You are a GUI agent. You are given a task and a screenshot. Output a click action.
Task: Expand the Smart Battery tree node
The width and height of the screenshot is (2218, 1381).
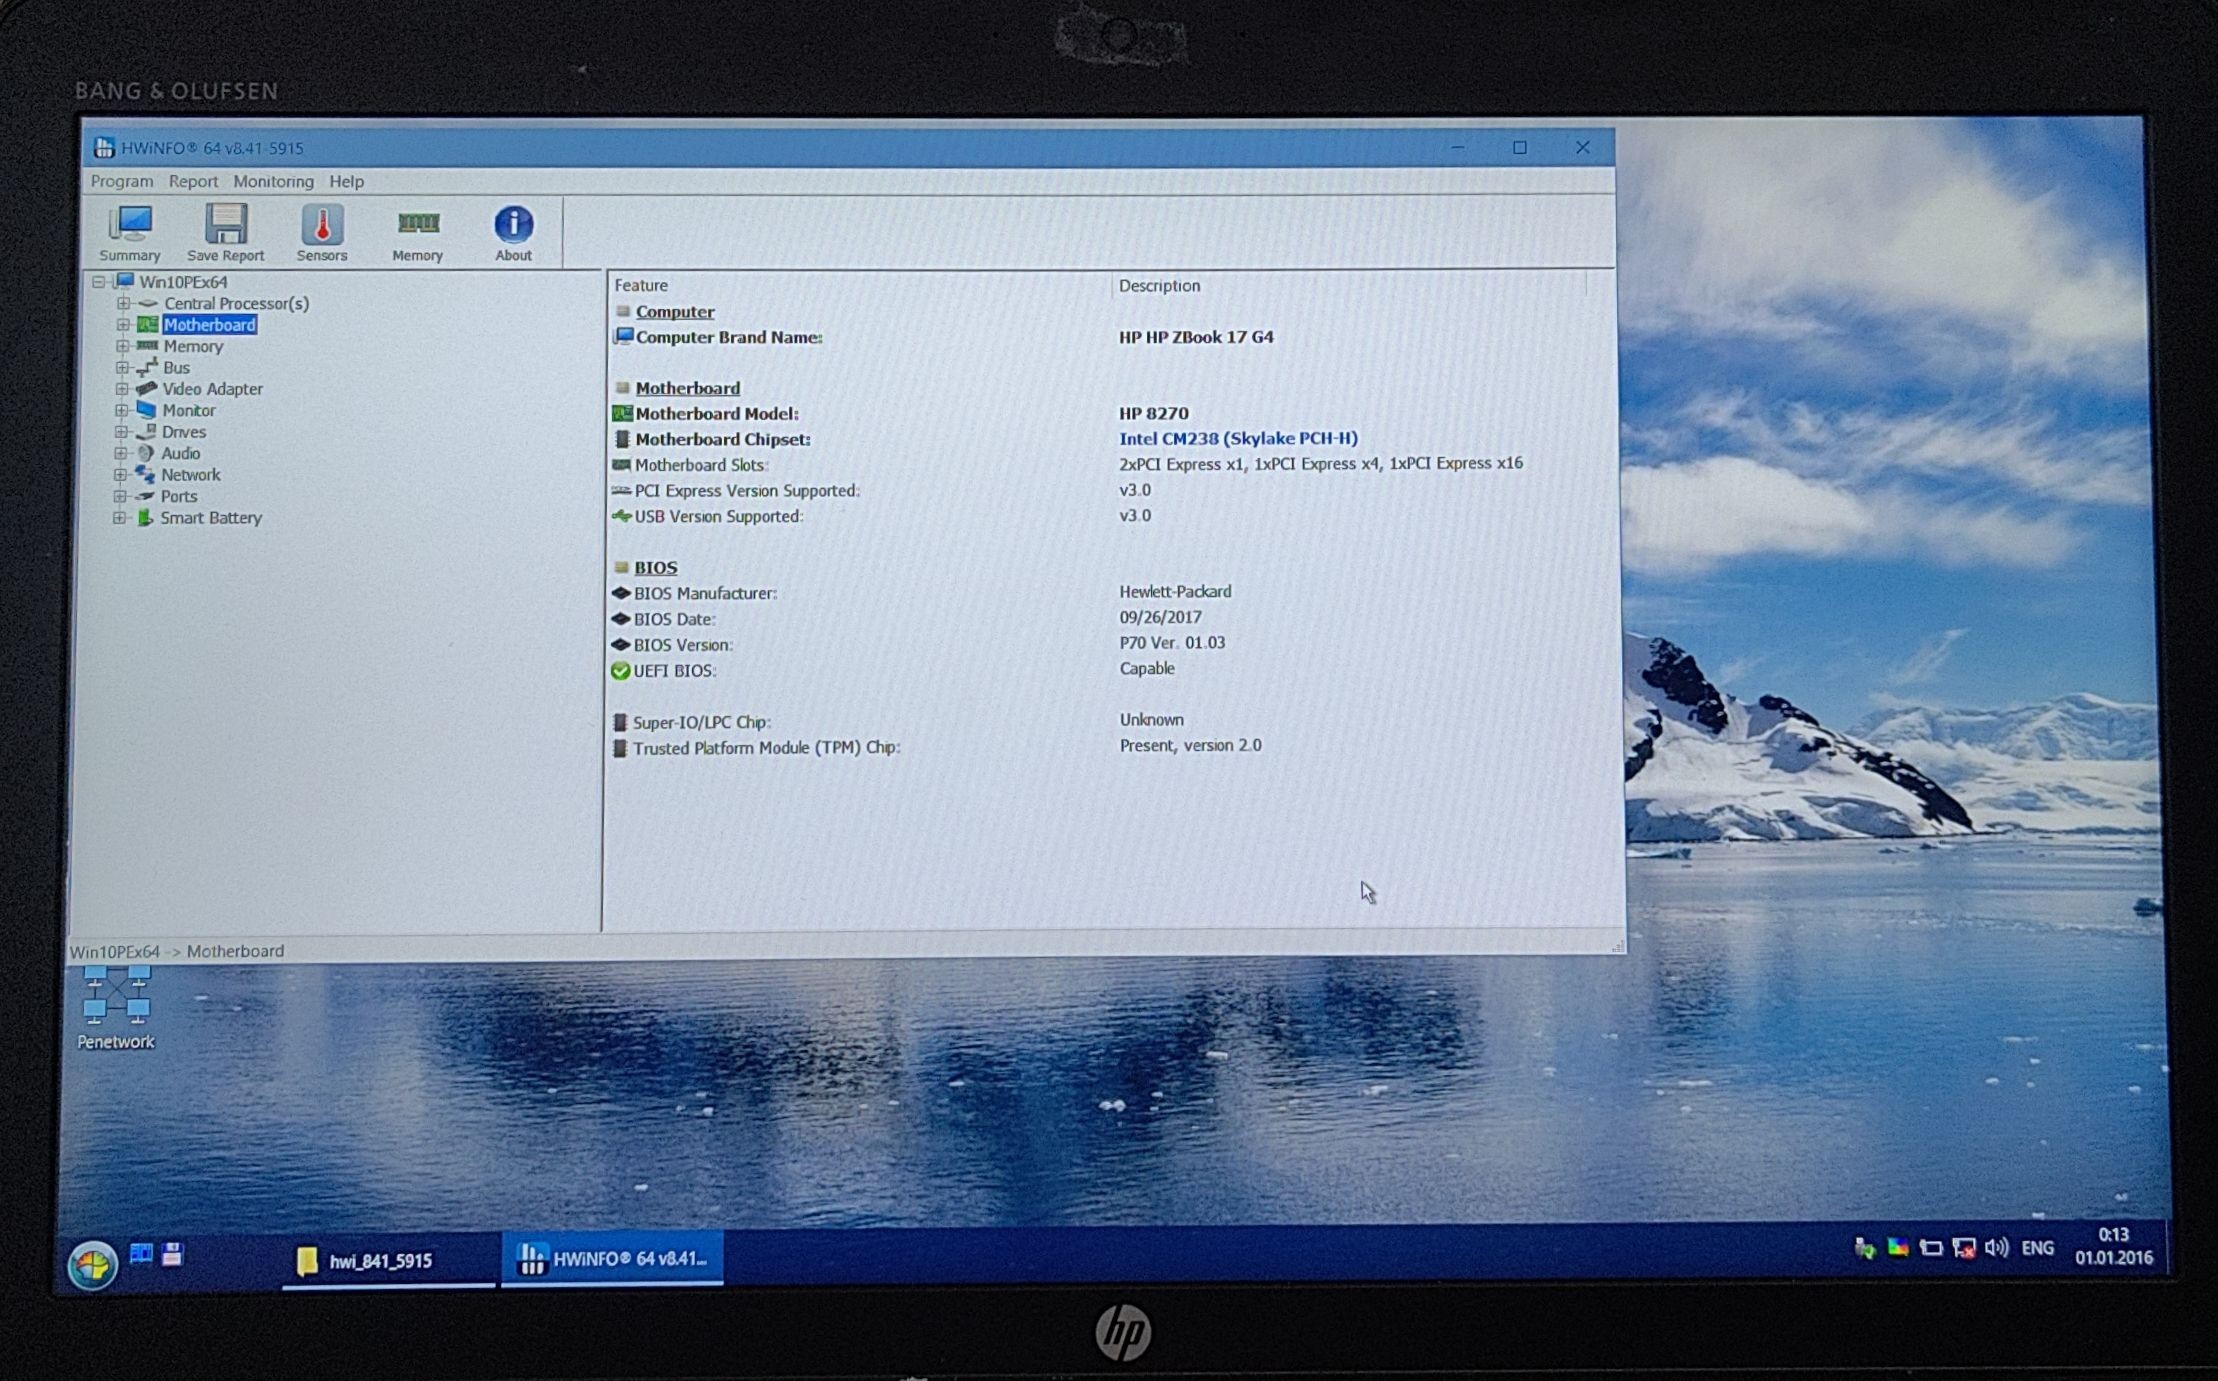tap(119, 518)
